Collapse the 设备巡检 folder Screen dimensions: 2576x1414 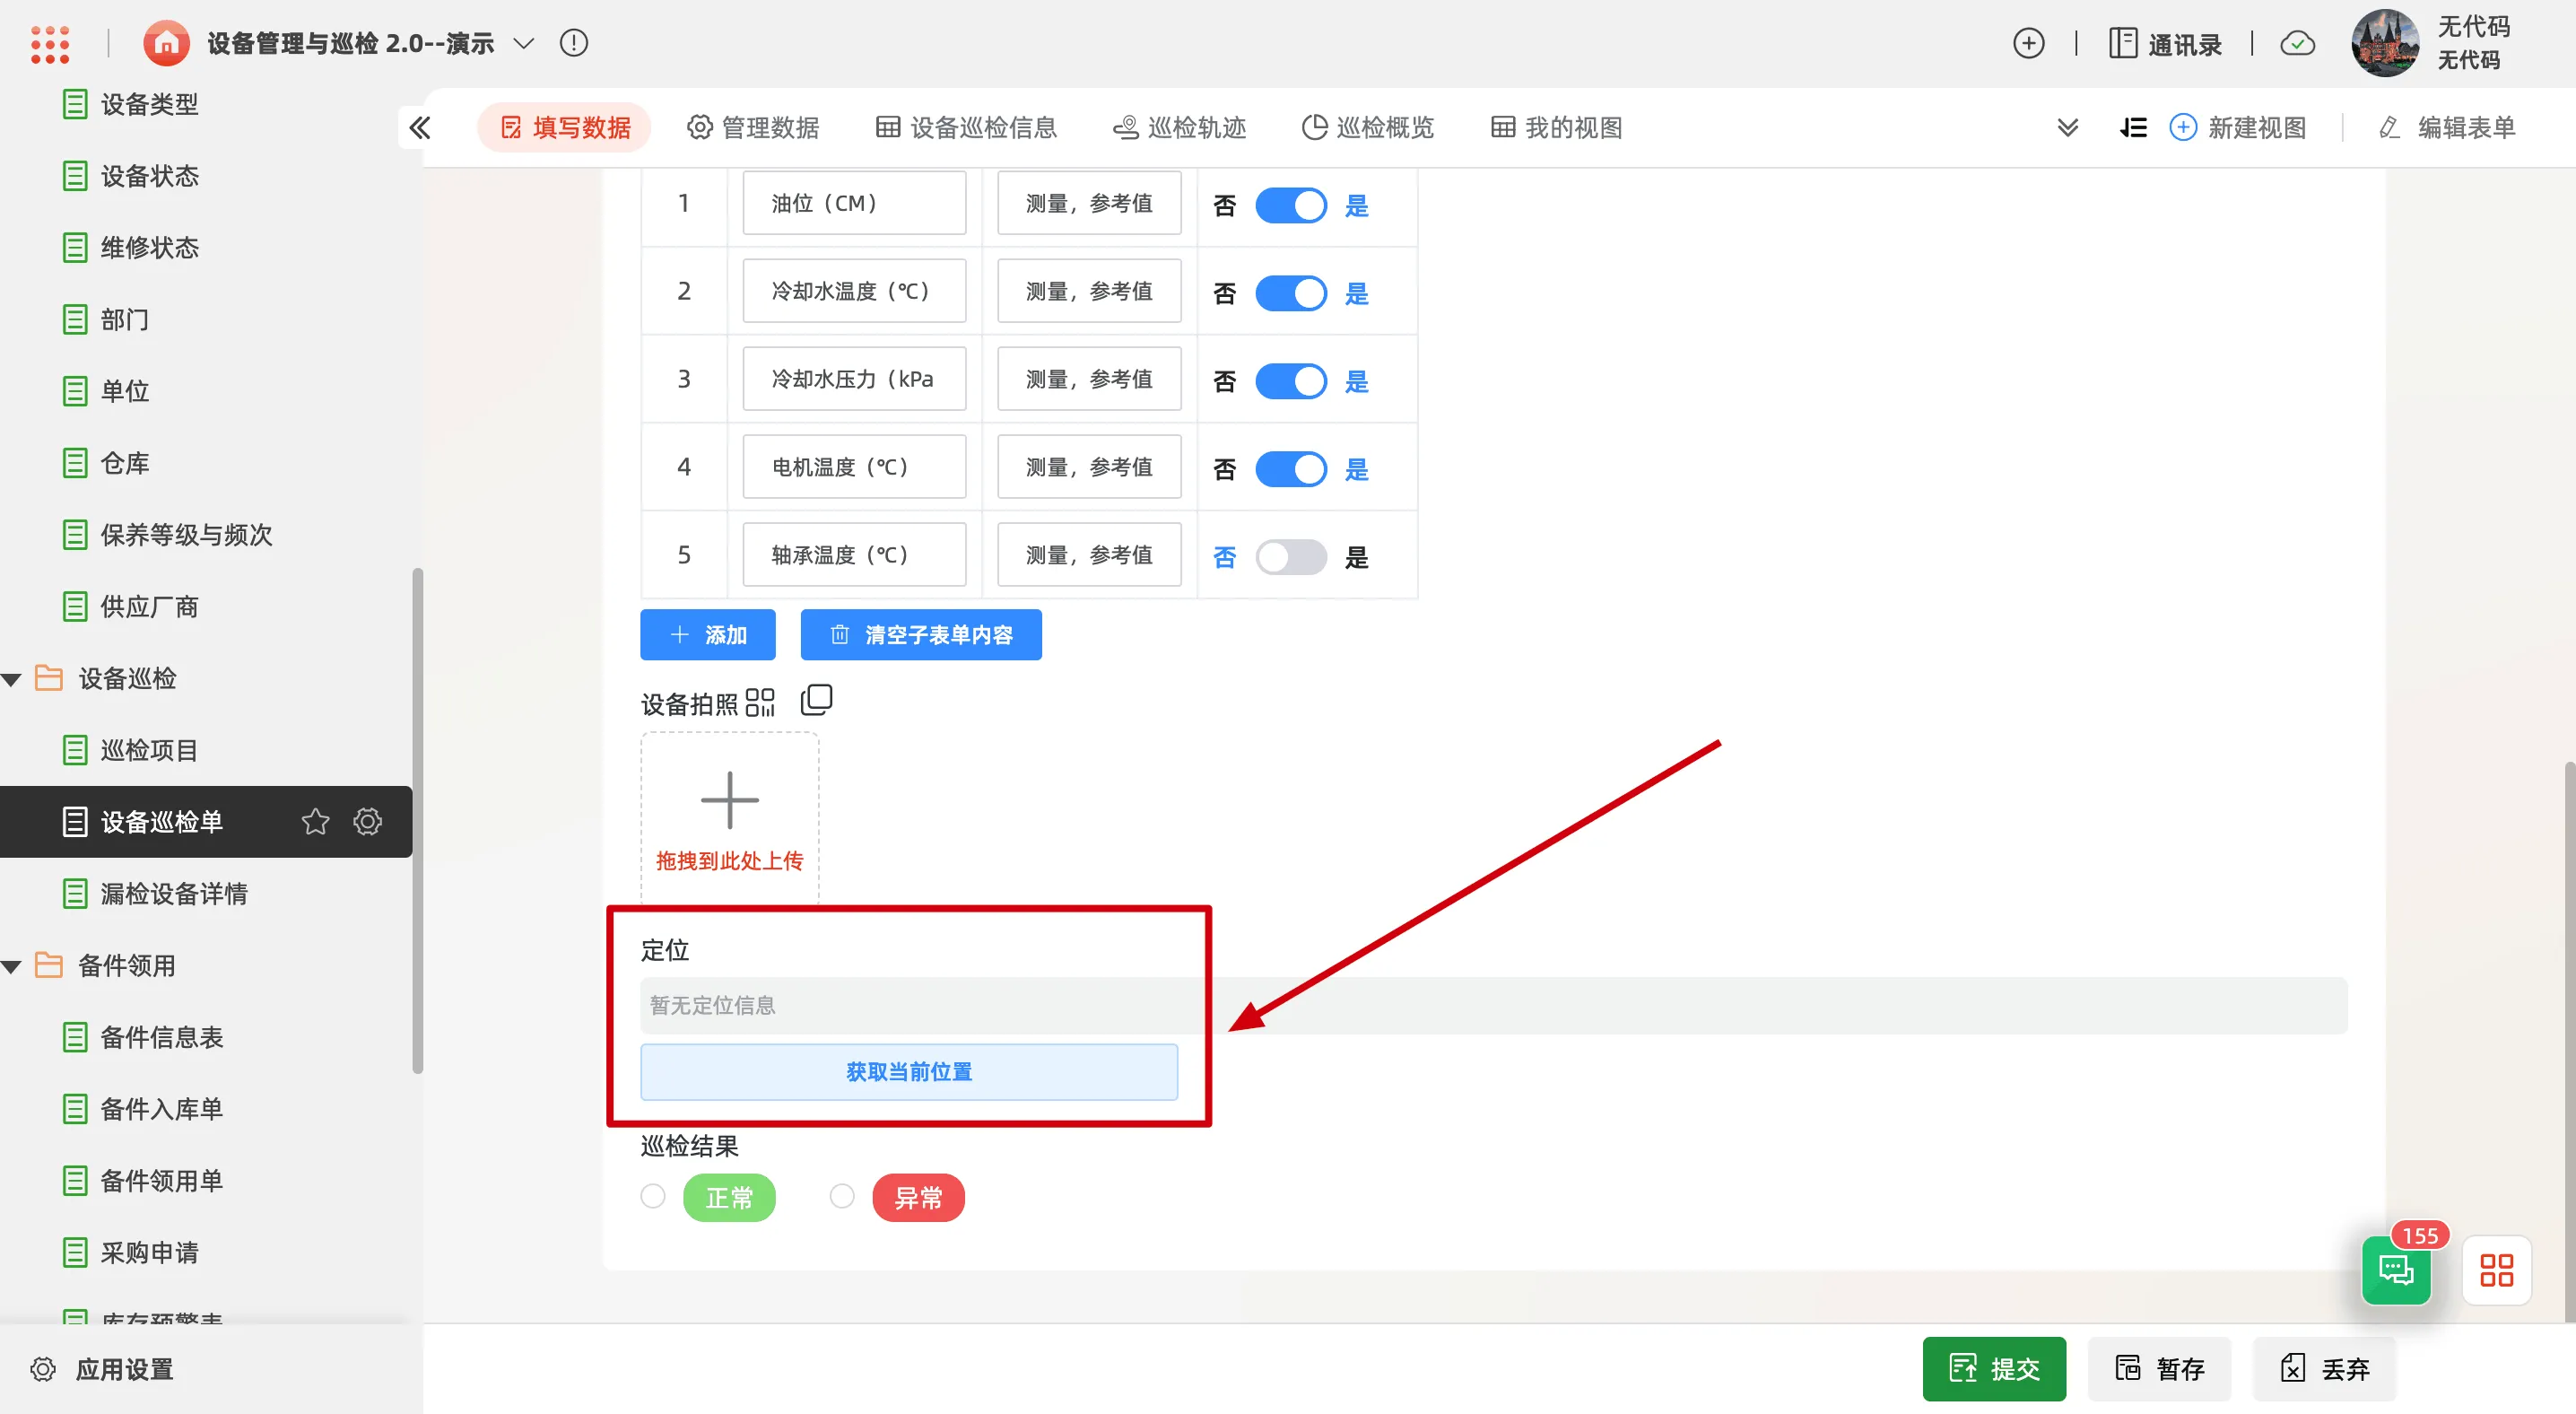(x=13, y=679)
